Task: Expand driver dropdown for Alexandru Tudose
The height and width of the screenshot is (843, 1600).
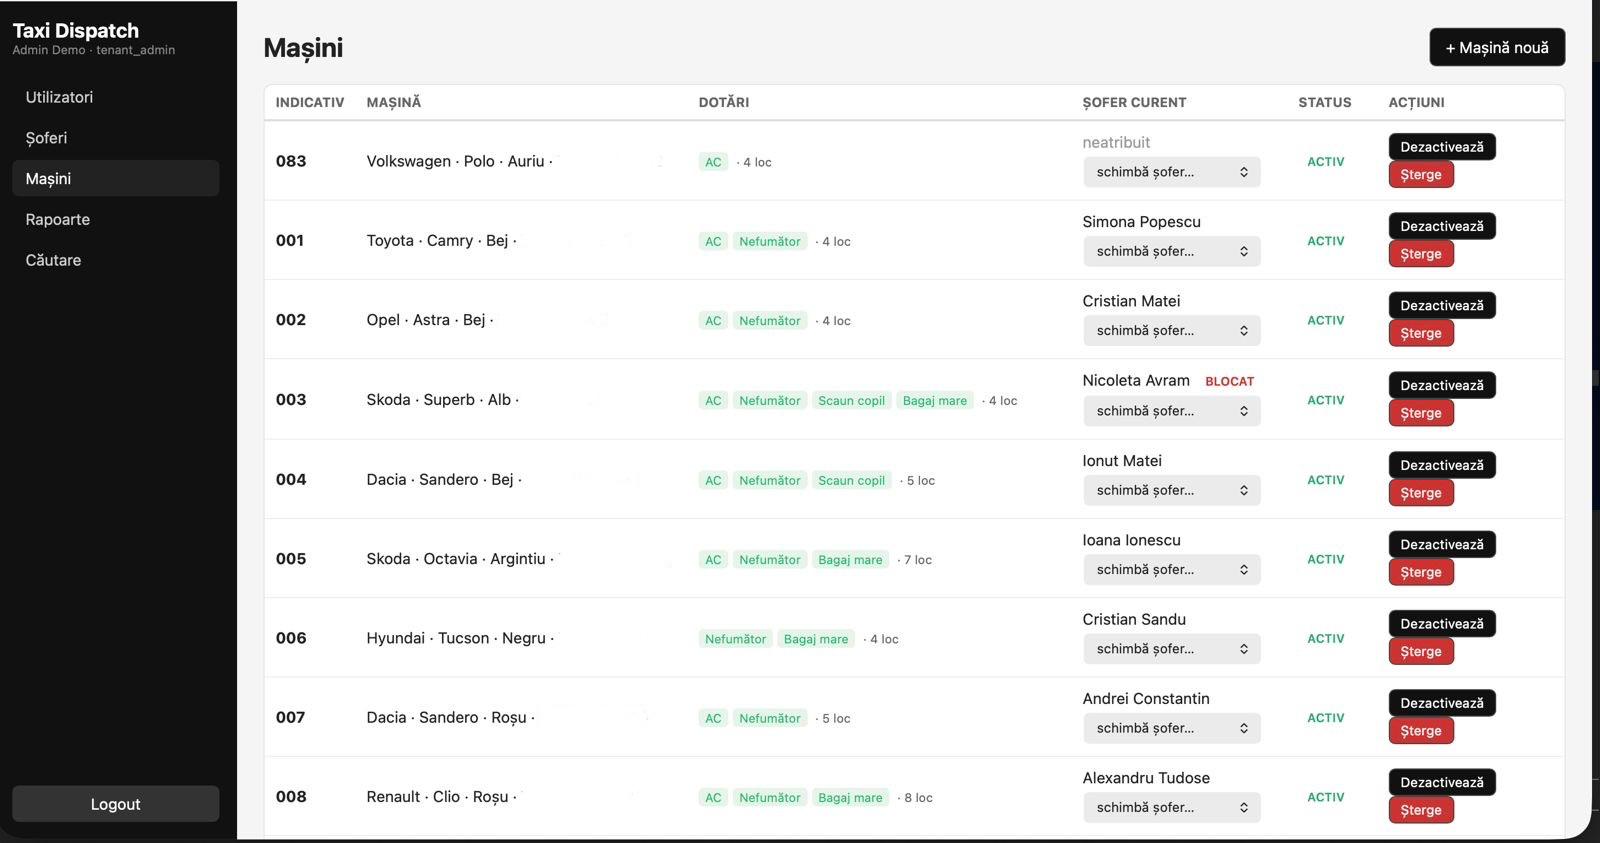Action: pos(1170,808)
